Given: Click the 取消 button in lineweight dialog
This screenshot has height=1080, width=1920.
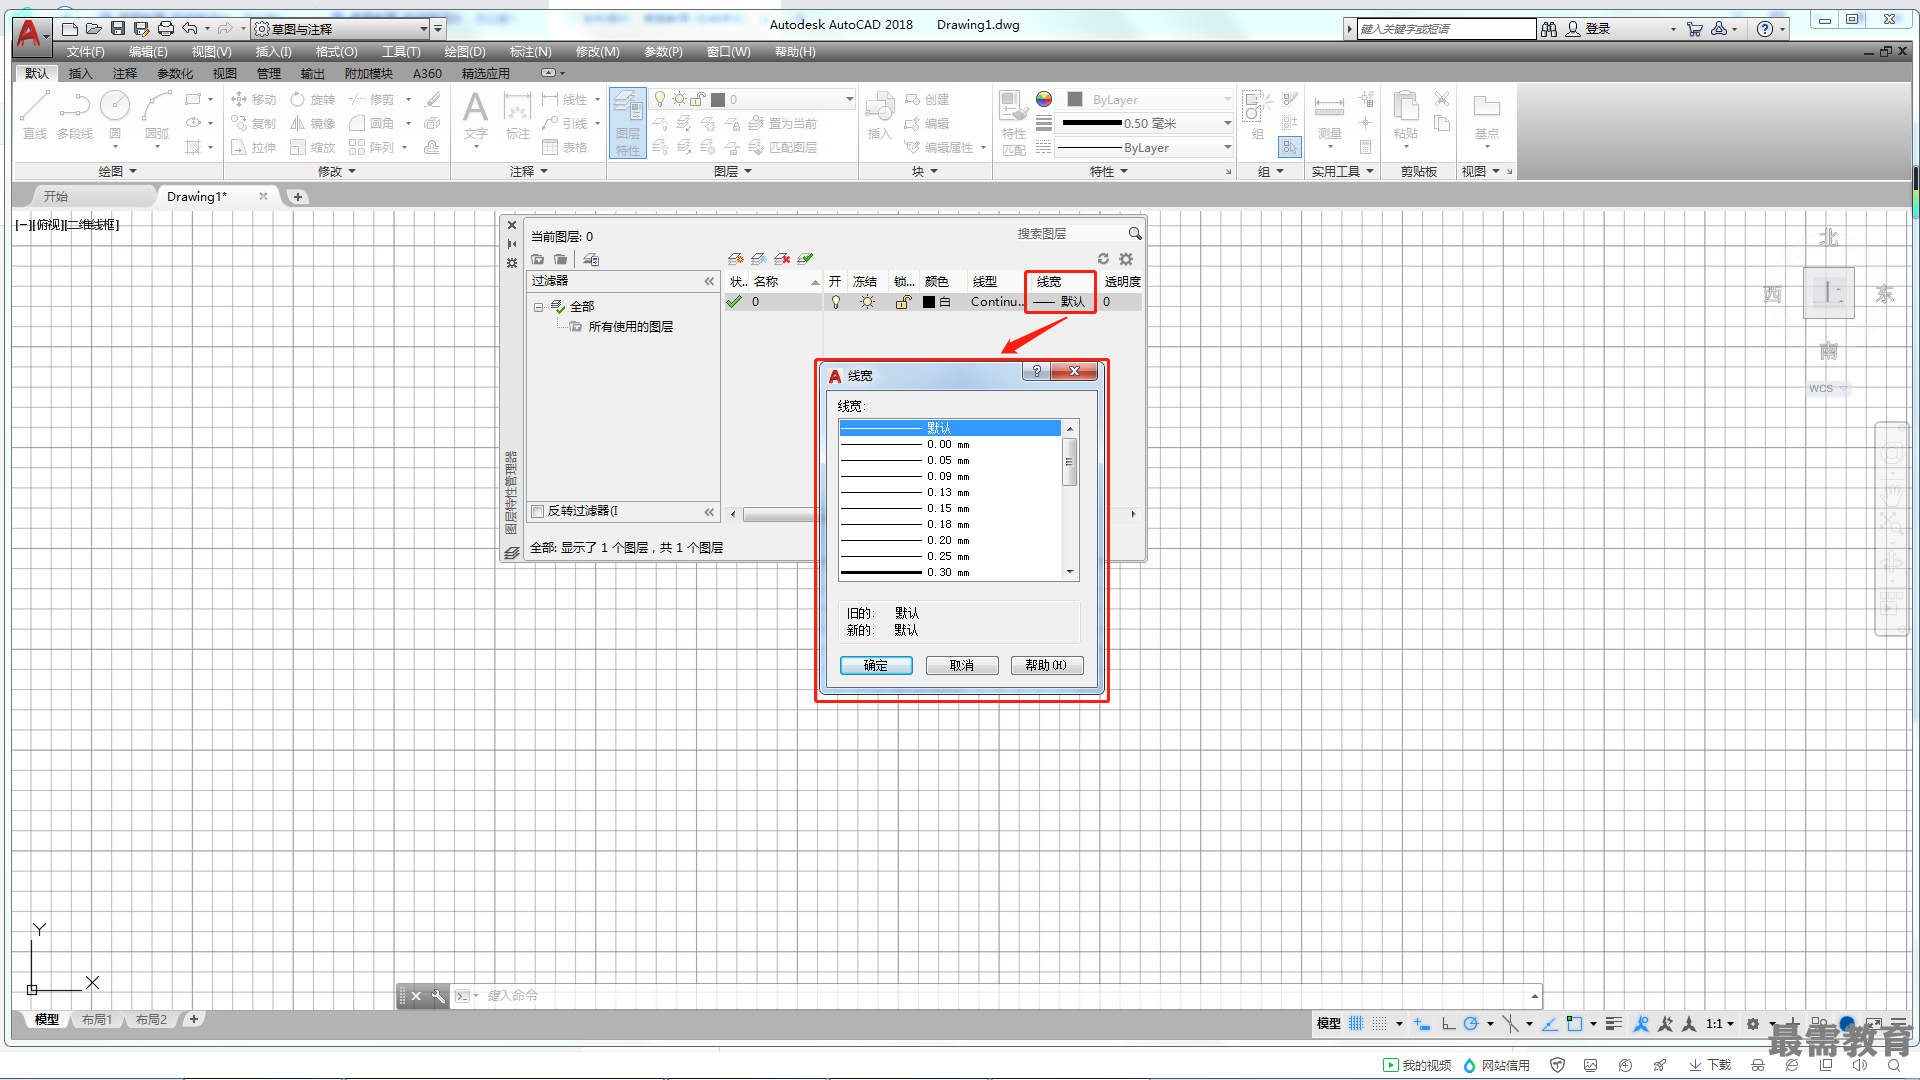Looking at the screenshot, I should [x=962, y=665].
